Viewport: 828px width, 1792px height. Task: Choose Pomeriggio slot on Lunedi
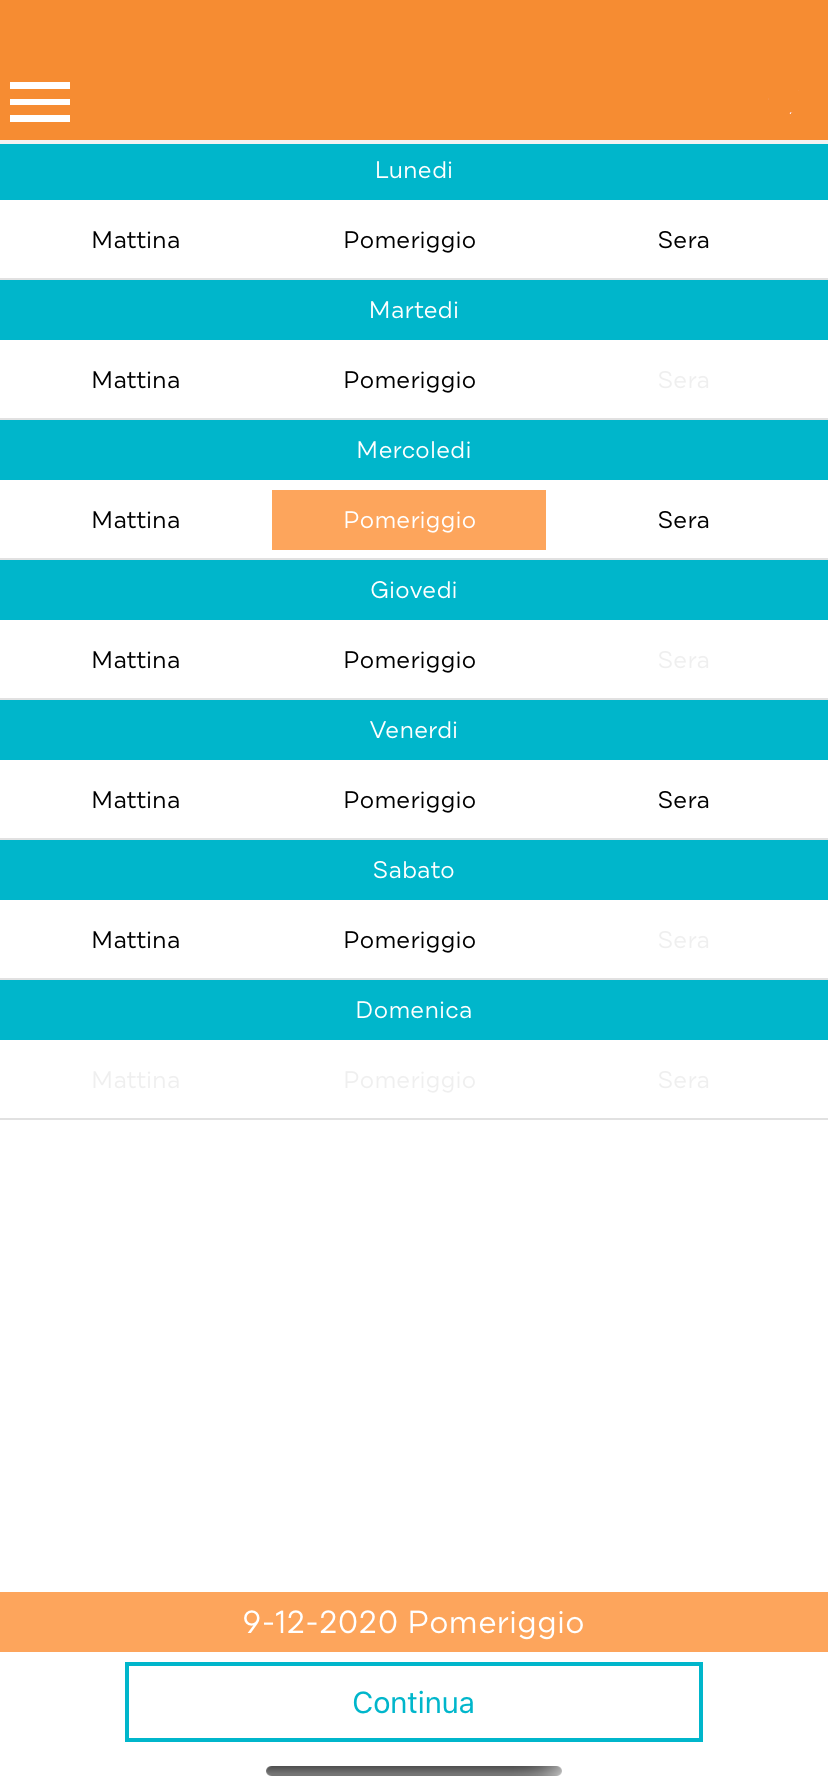[x=409, y=240]
